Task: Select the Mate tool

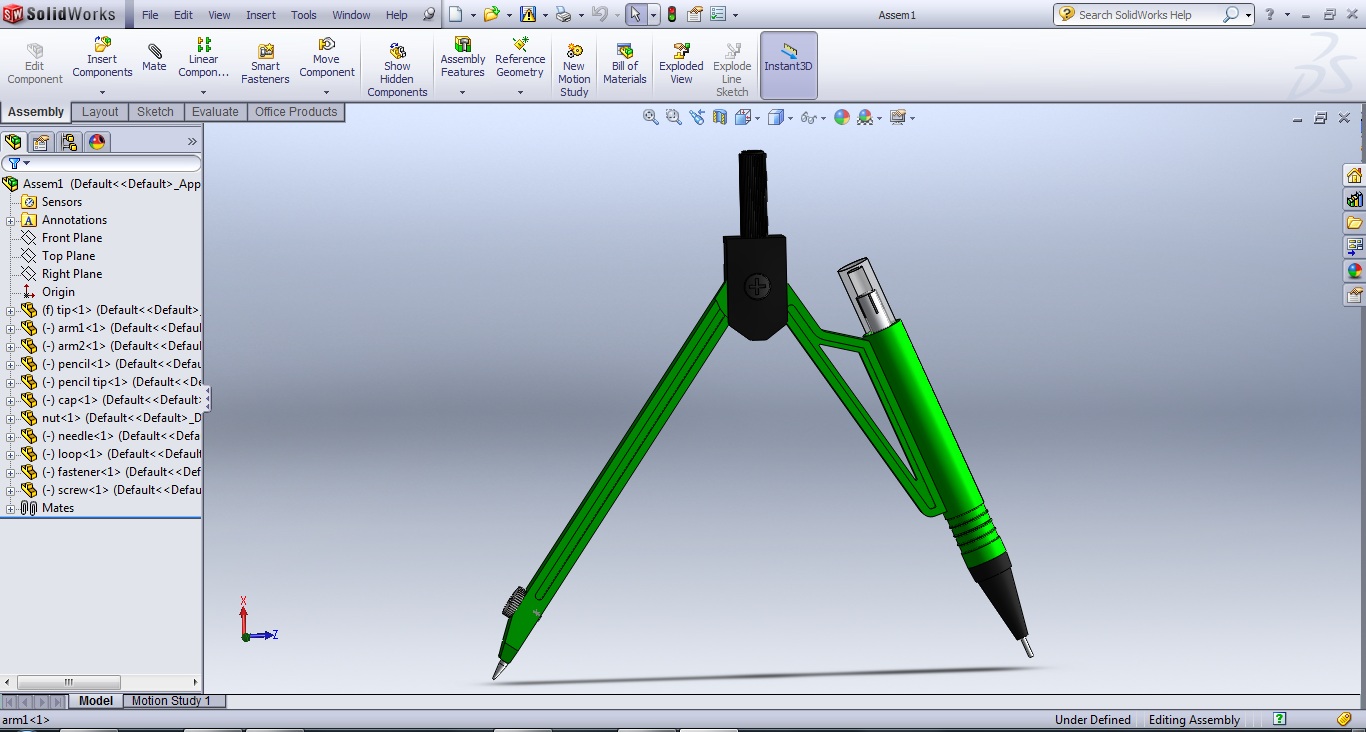Action: (x=154, y=58)
